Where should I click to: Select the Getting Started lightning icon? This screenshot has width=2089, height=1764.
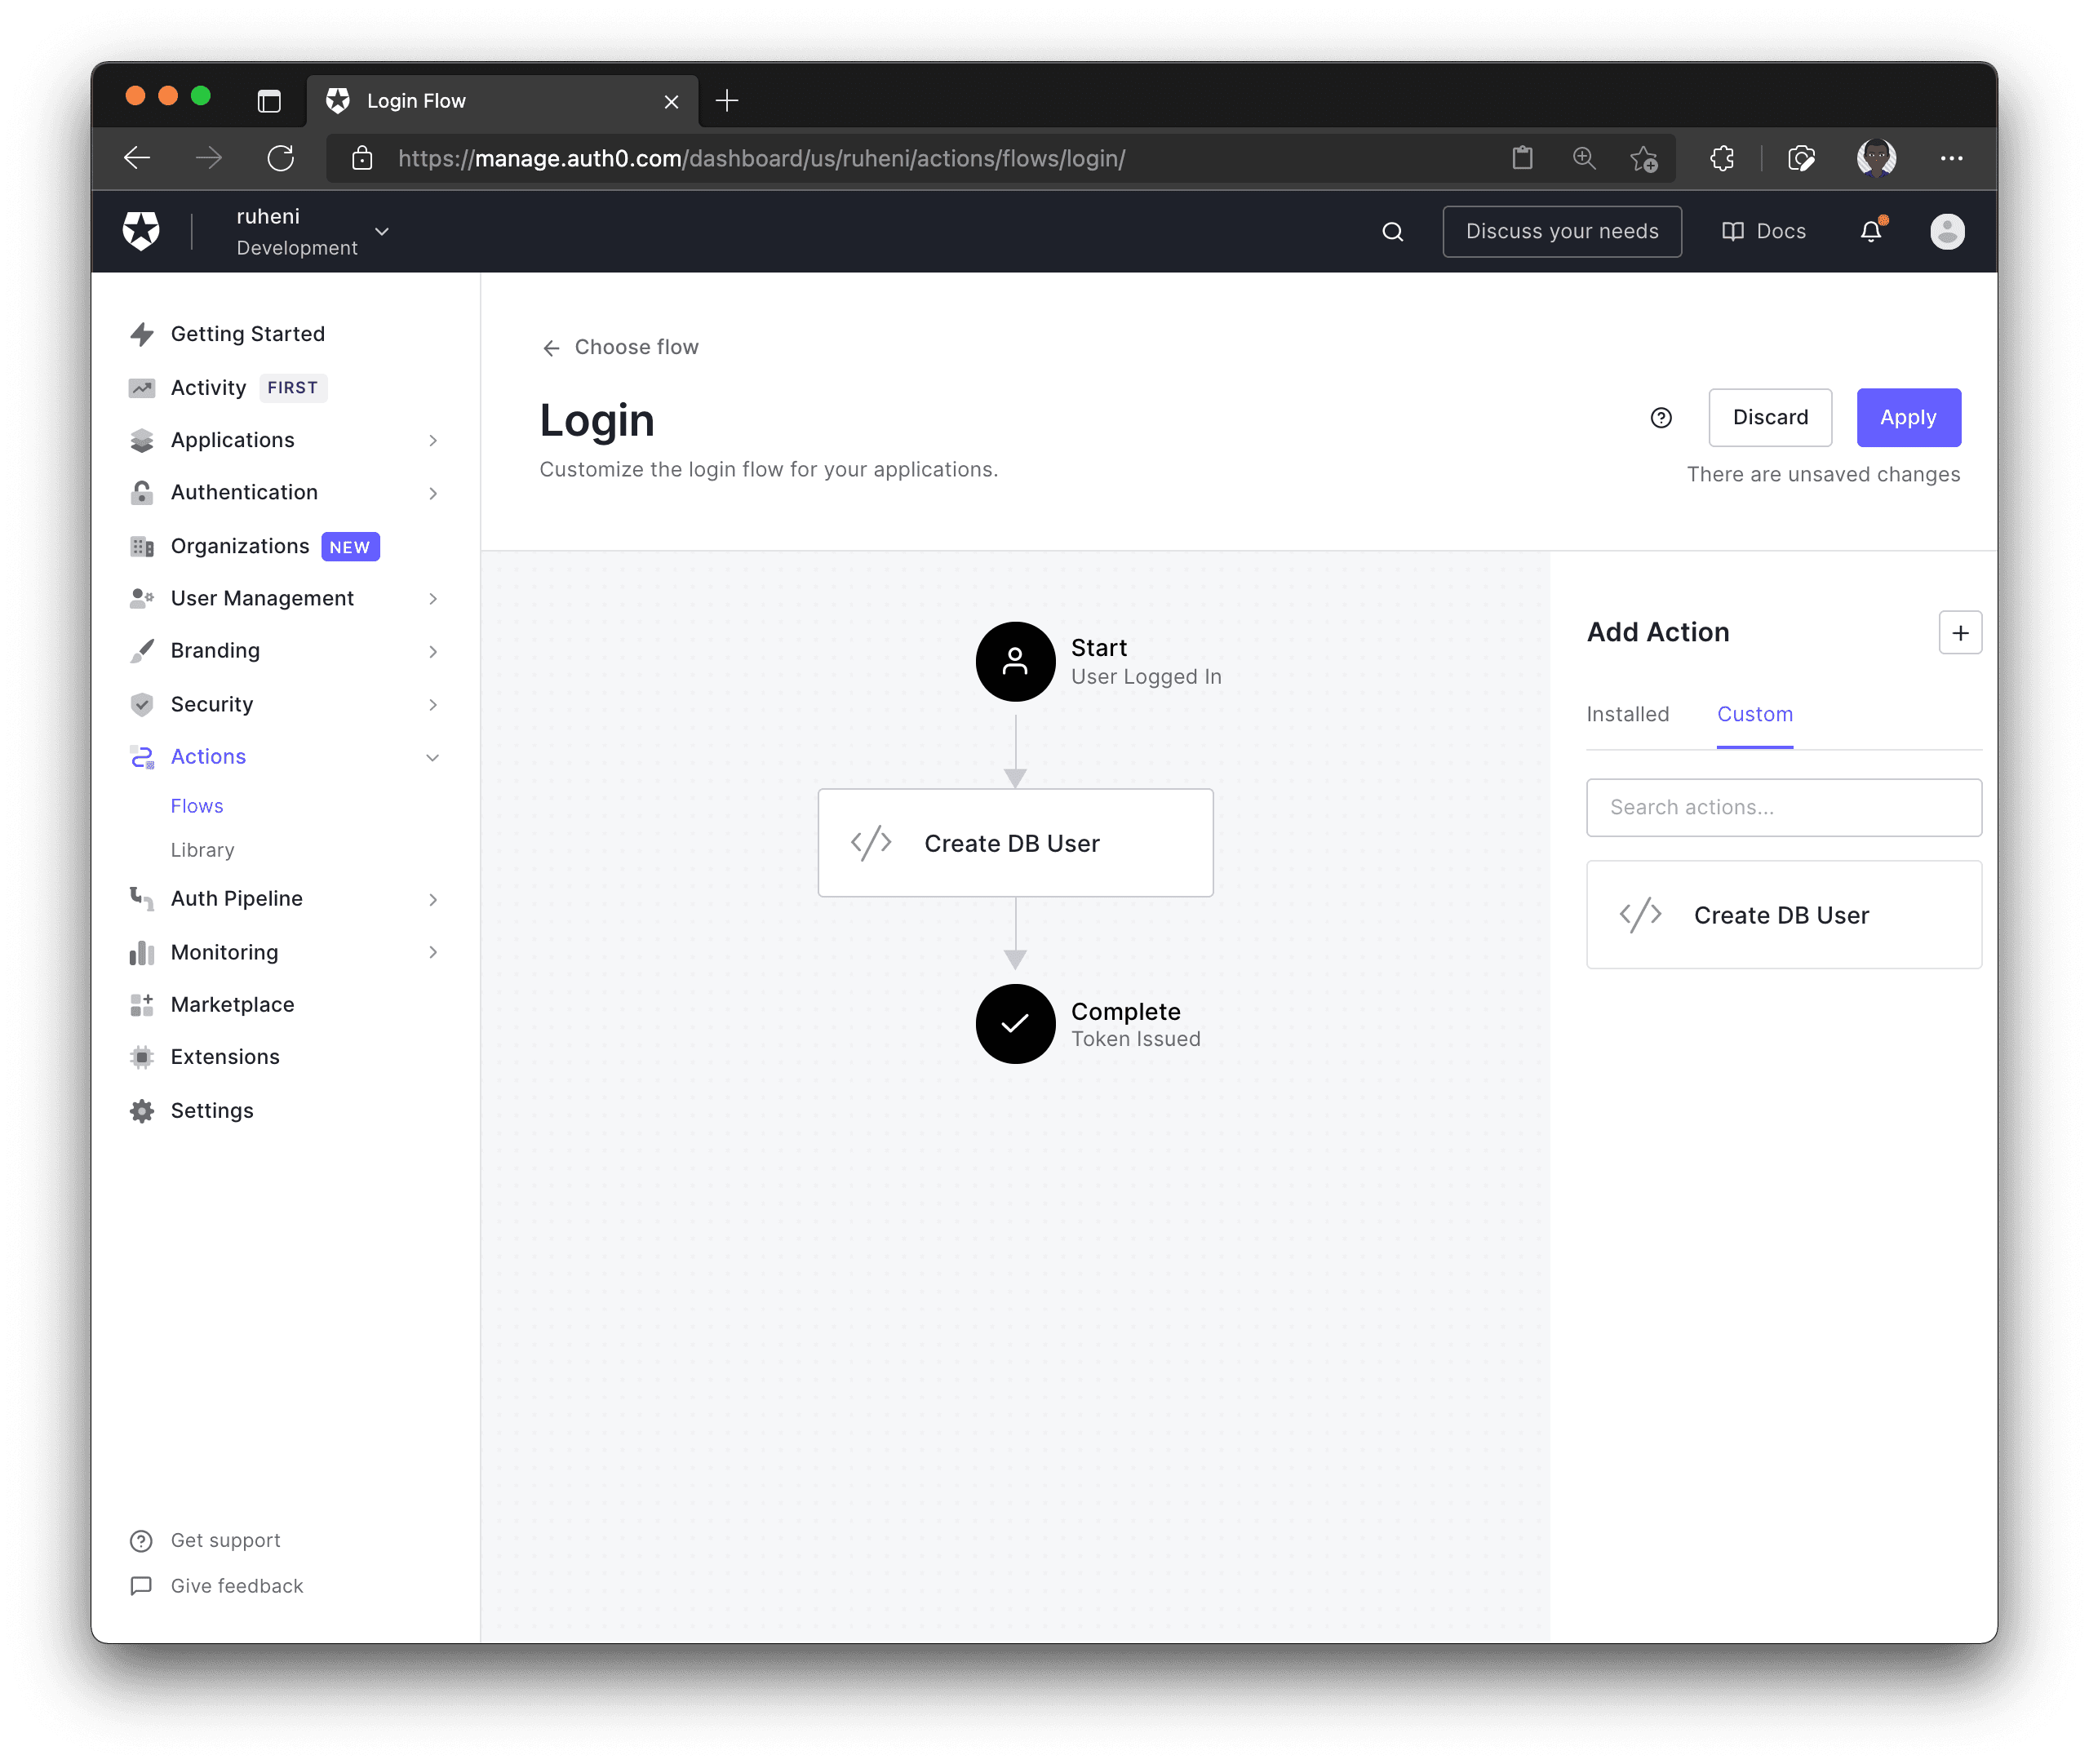click(142, 333)
